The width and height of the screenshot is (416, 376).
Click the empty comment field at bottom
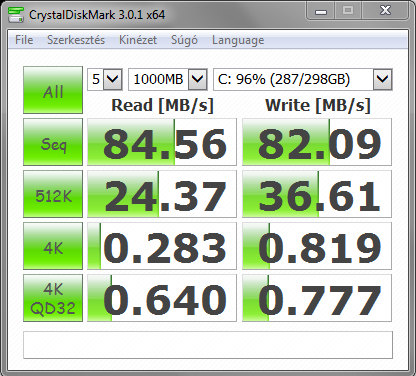tap(208, 345)
